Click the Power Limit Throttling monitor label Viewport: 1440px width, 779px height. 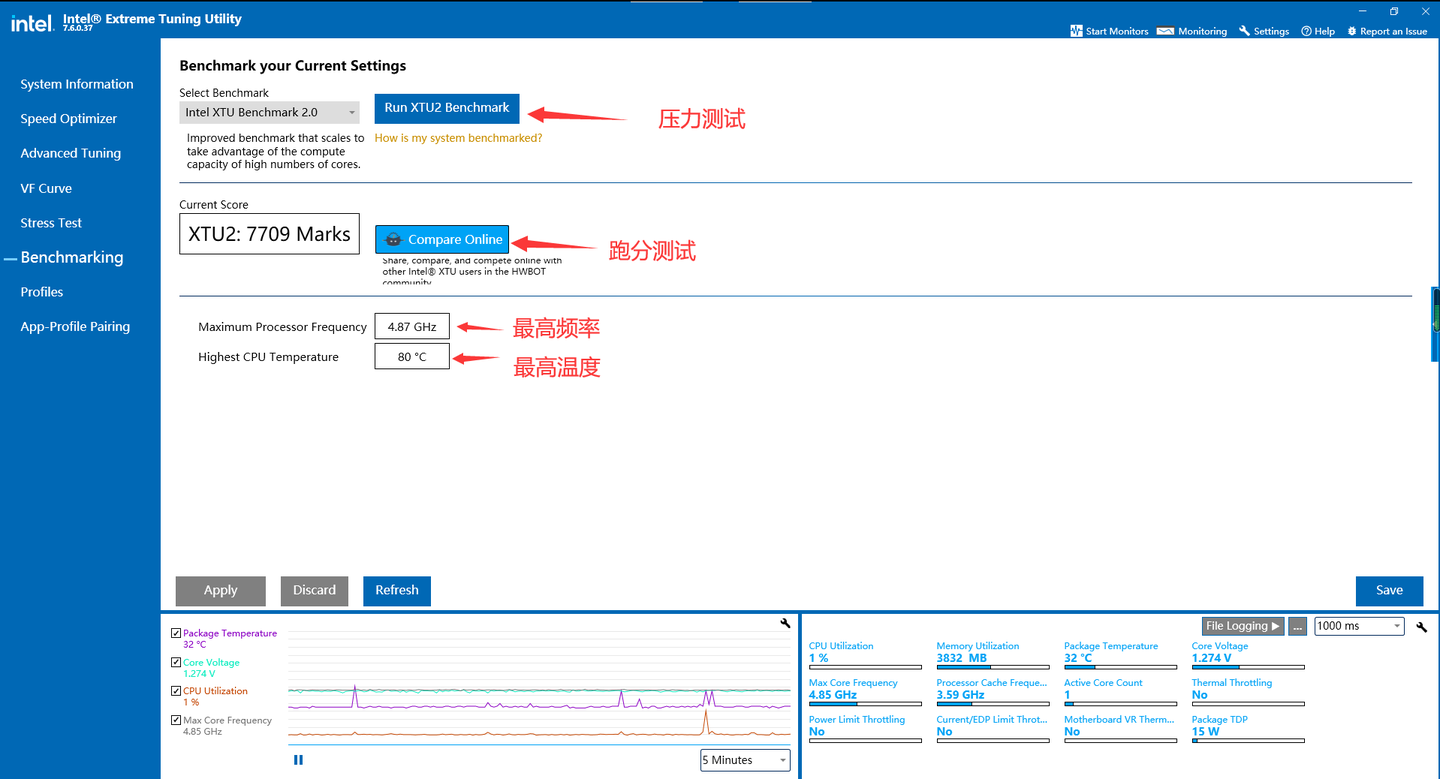[x=857, y=720]
